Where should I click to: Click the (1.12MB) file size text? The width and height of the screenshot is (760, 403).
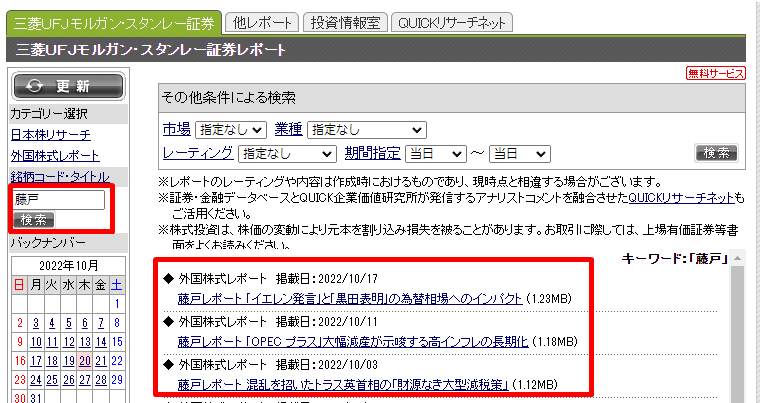[x=535, y=386]
